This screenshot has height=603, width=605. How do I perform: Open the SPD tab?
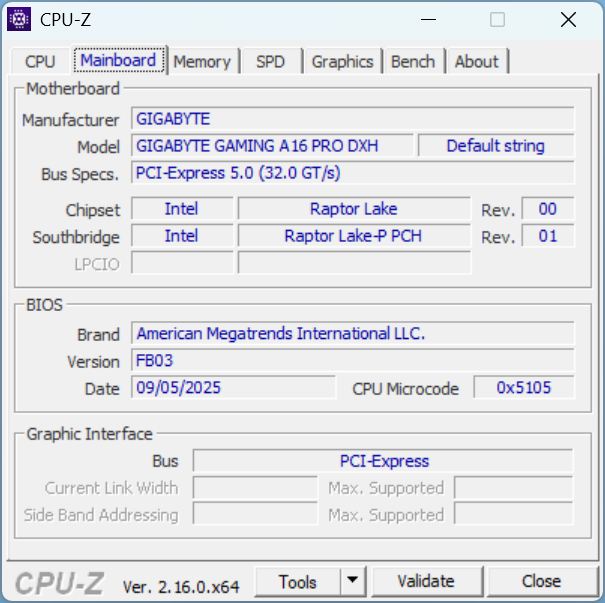pyautogui.click(x=270, y=62)
